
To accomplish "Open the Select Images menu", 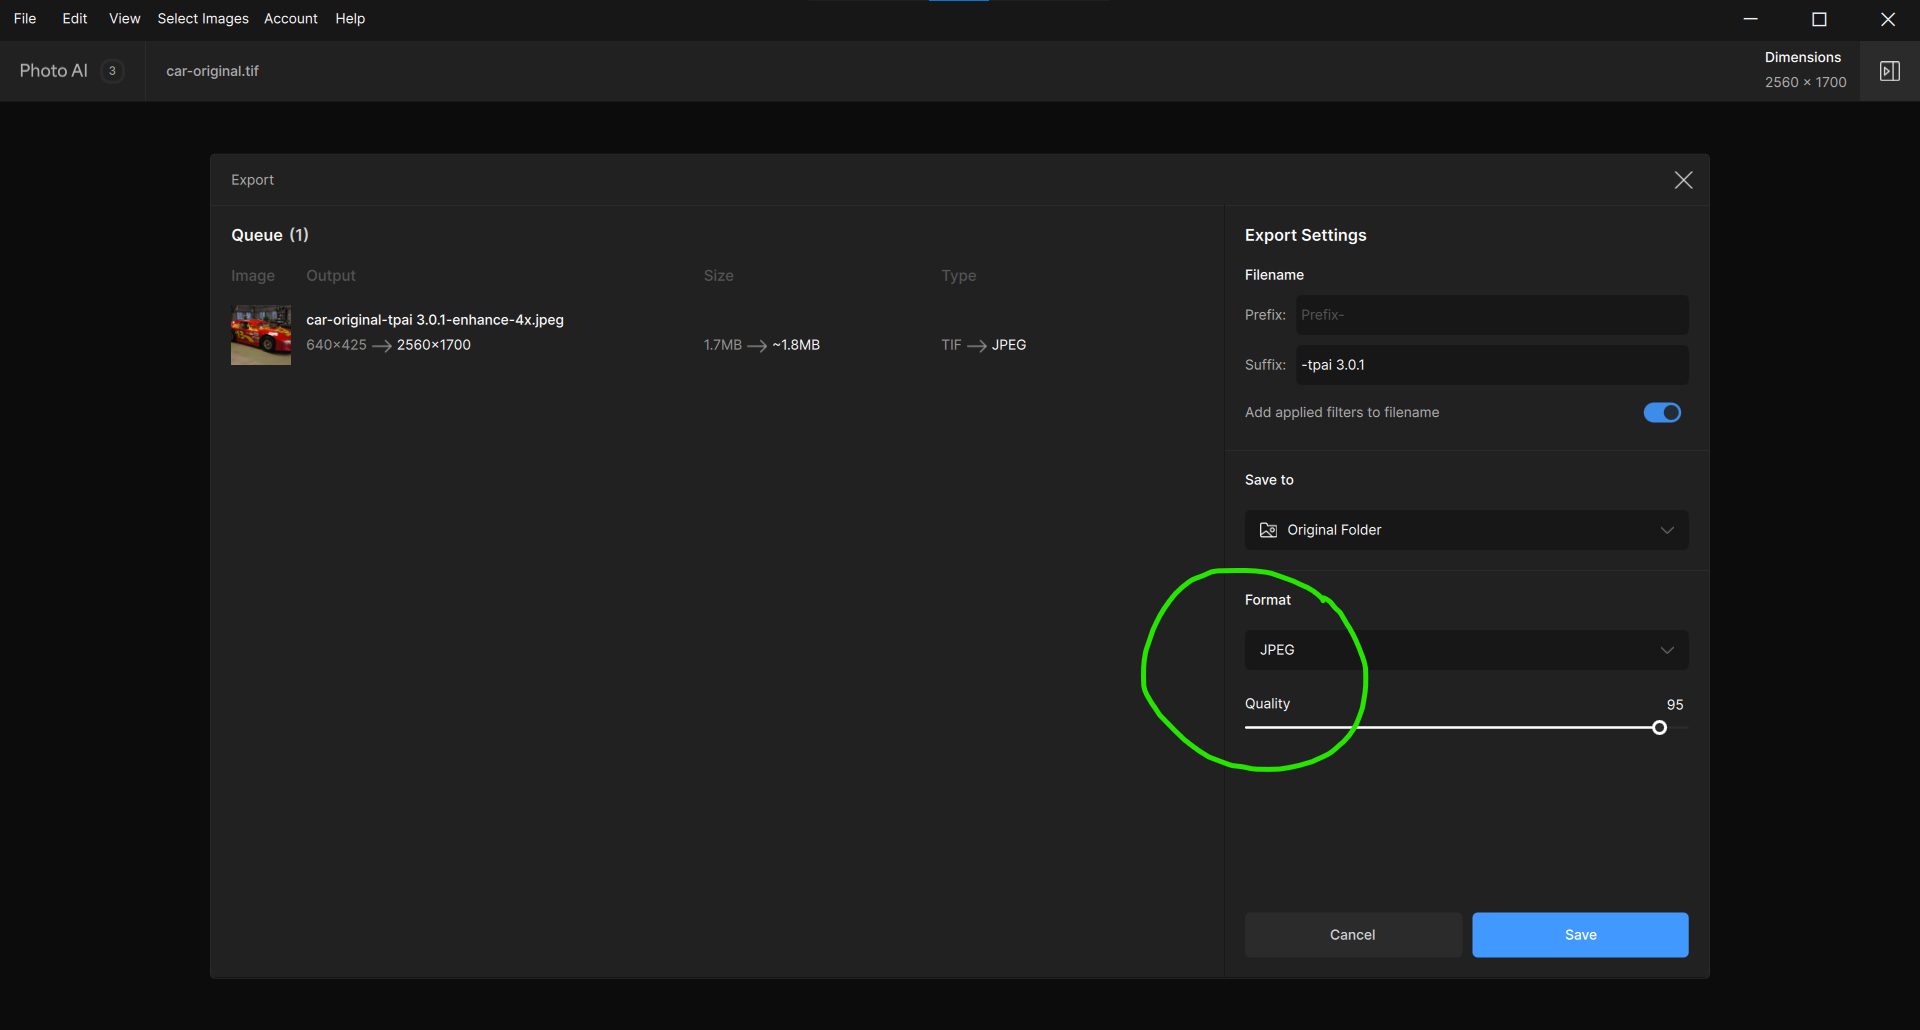I will [x=202, y=18].
